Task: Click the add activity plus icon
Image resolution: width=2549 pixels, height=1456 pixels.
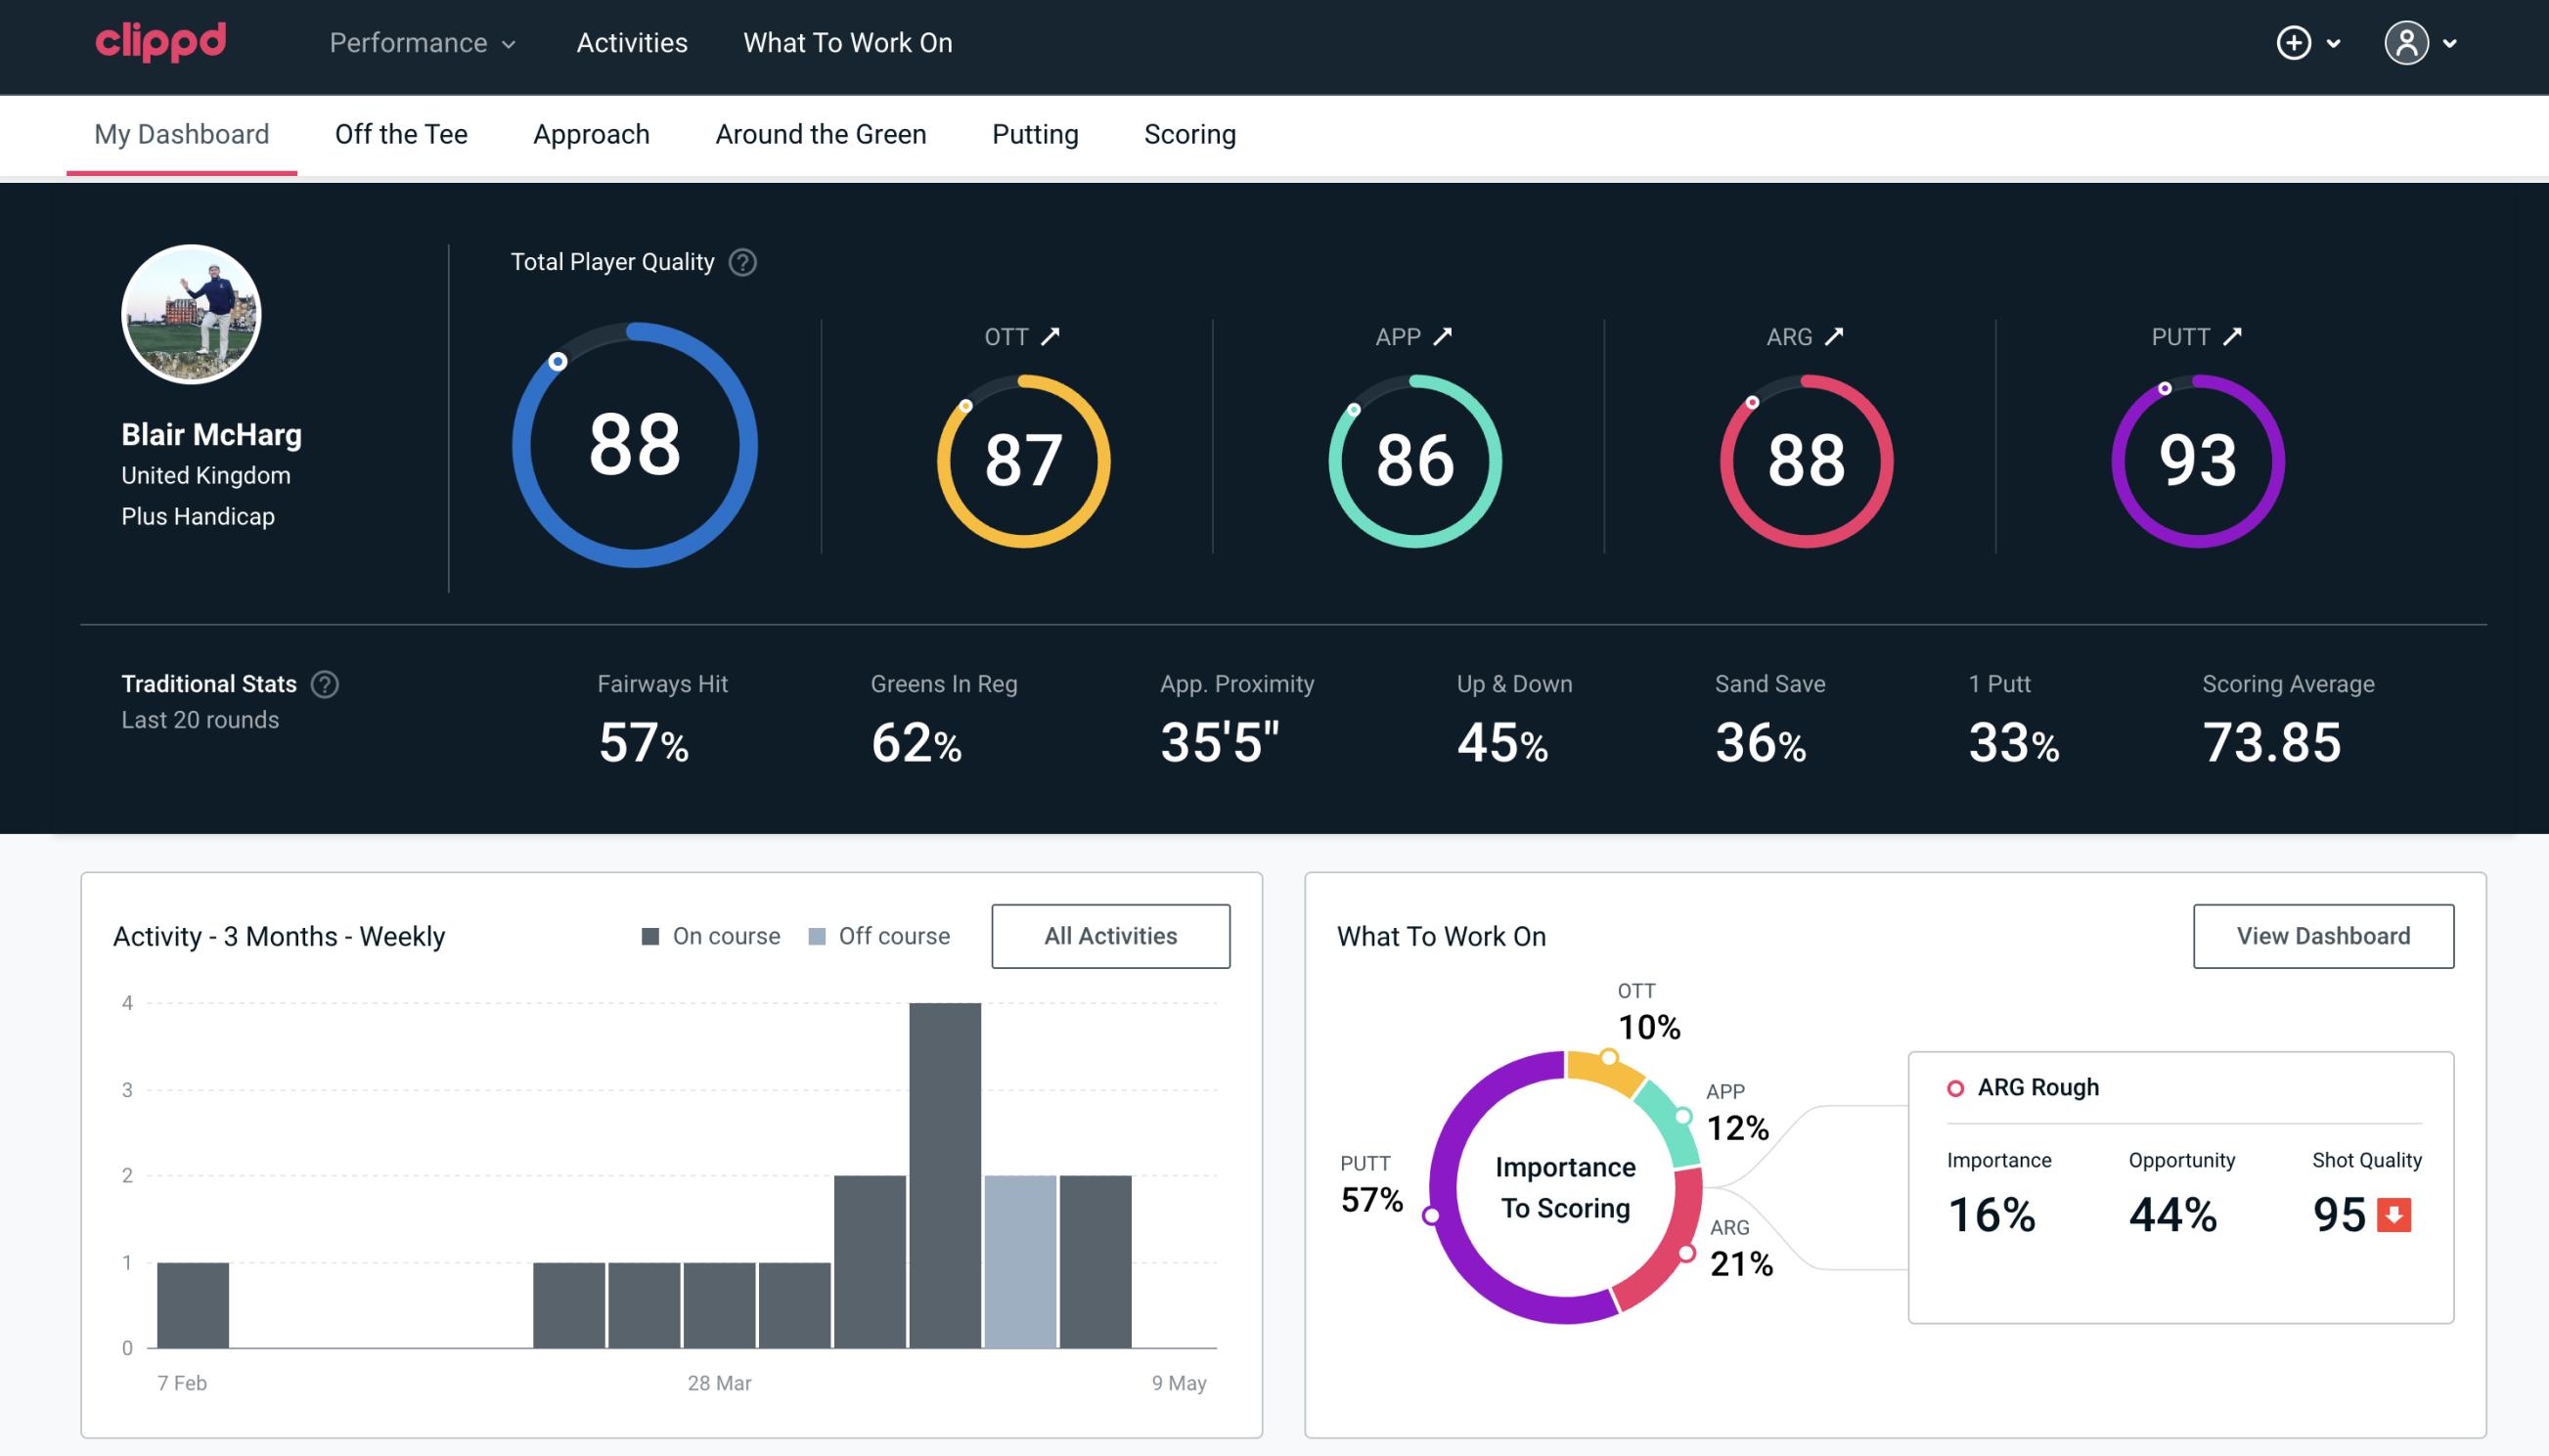Action: (2297, 44)
